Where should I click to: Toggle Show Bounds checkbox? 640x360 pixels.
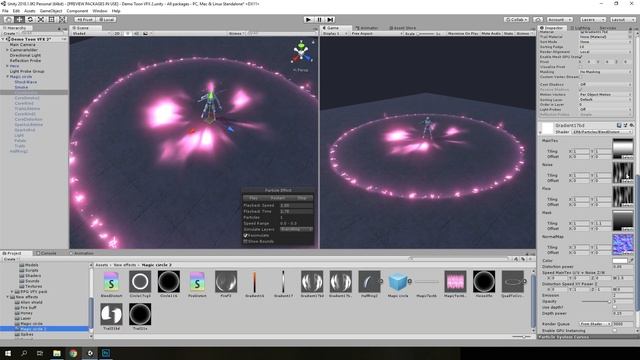(246, 241)
